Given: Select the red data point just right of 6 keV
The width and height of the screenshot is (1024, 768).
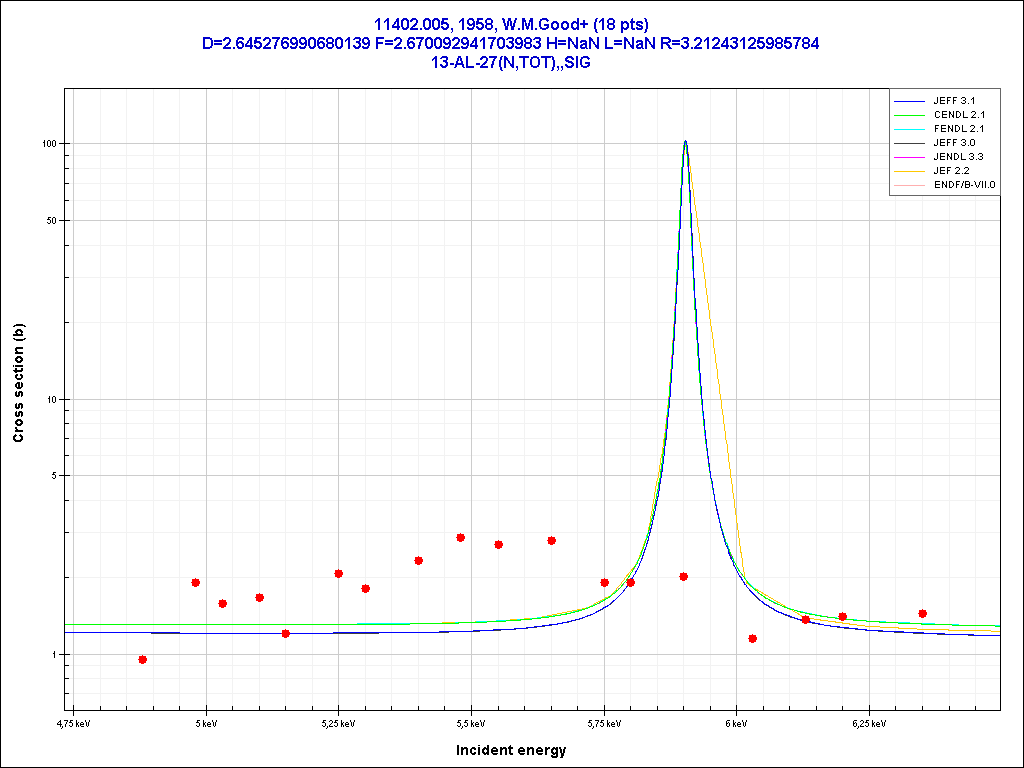Looking at the screenshot, I should click(753, 638).
